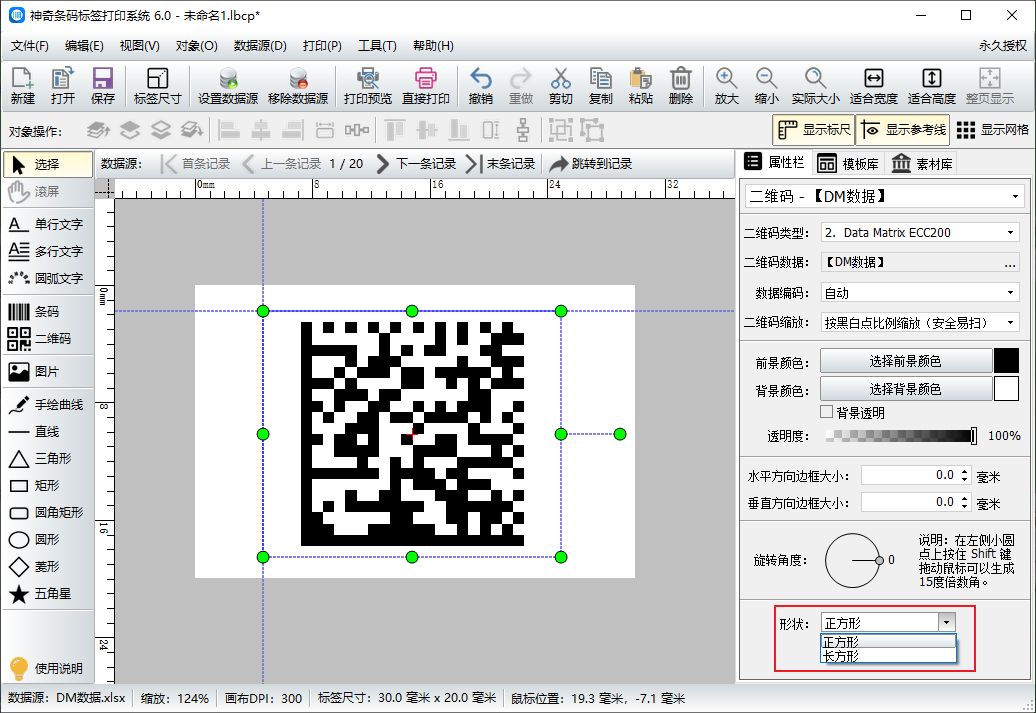1036x713 pixels.
Task: Click 跳转到记录 jump to record
Action: (591, 163)
